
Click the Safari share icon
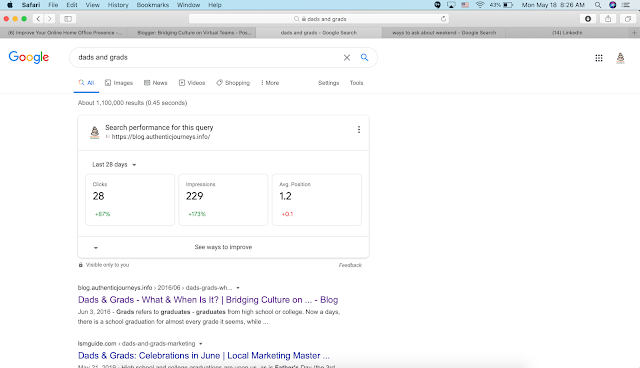coord(608,19)
